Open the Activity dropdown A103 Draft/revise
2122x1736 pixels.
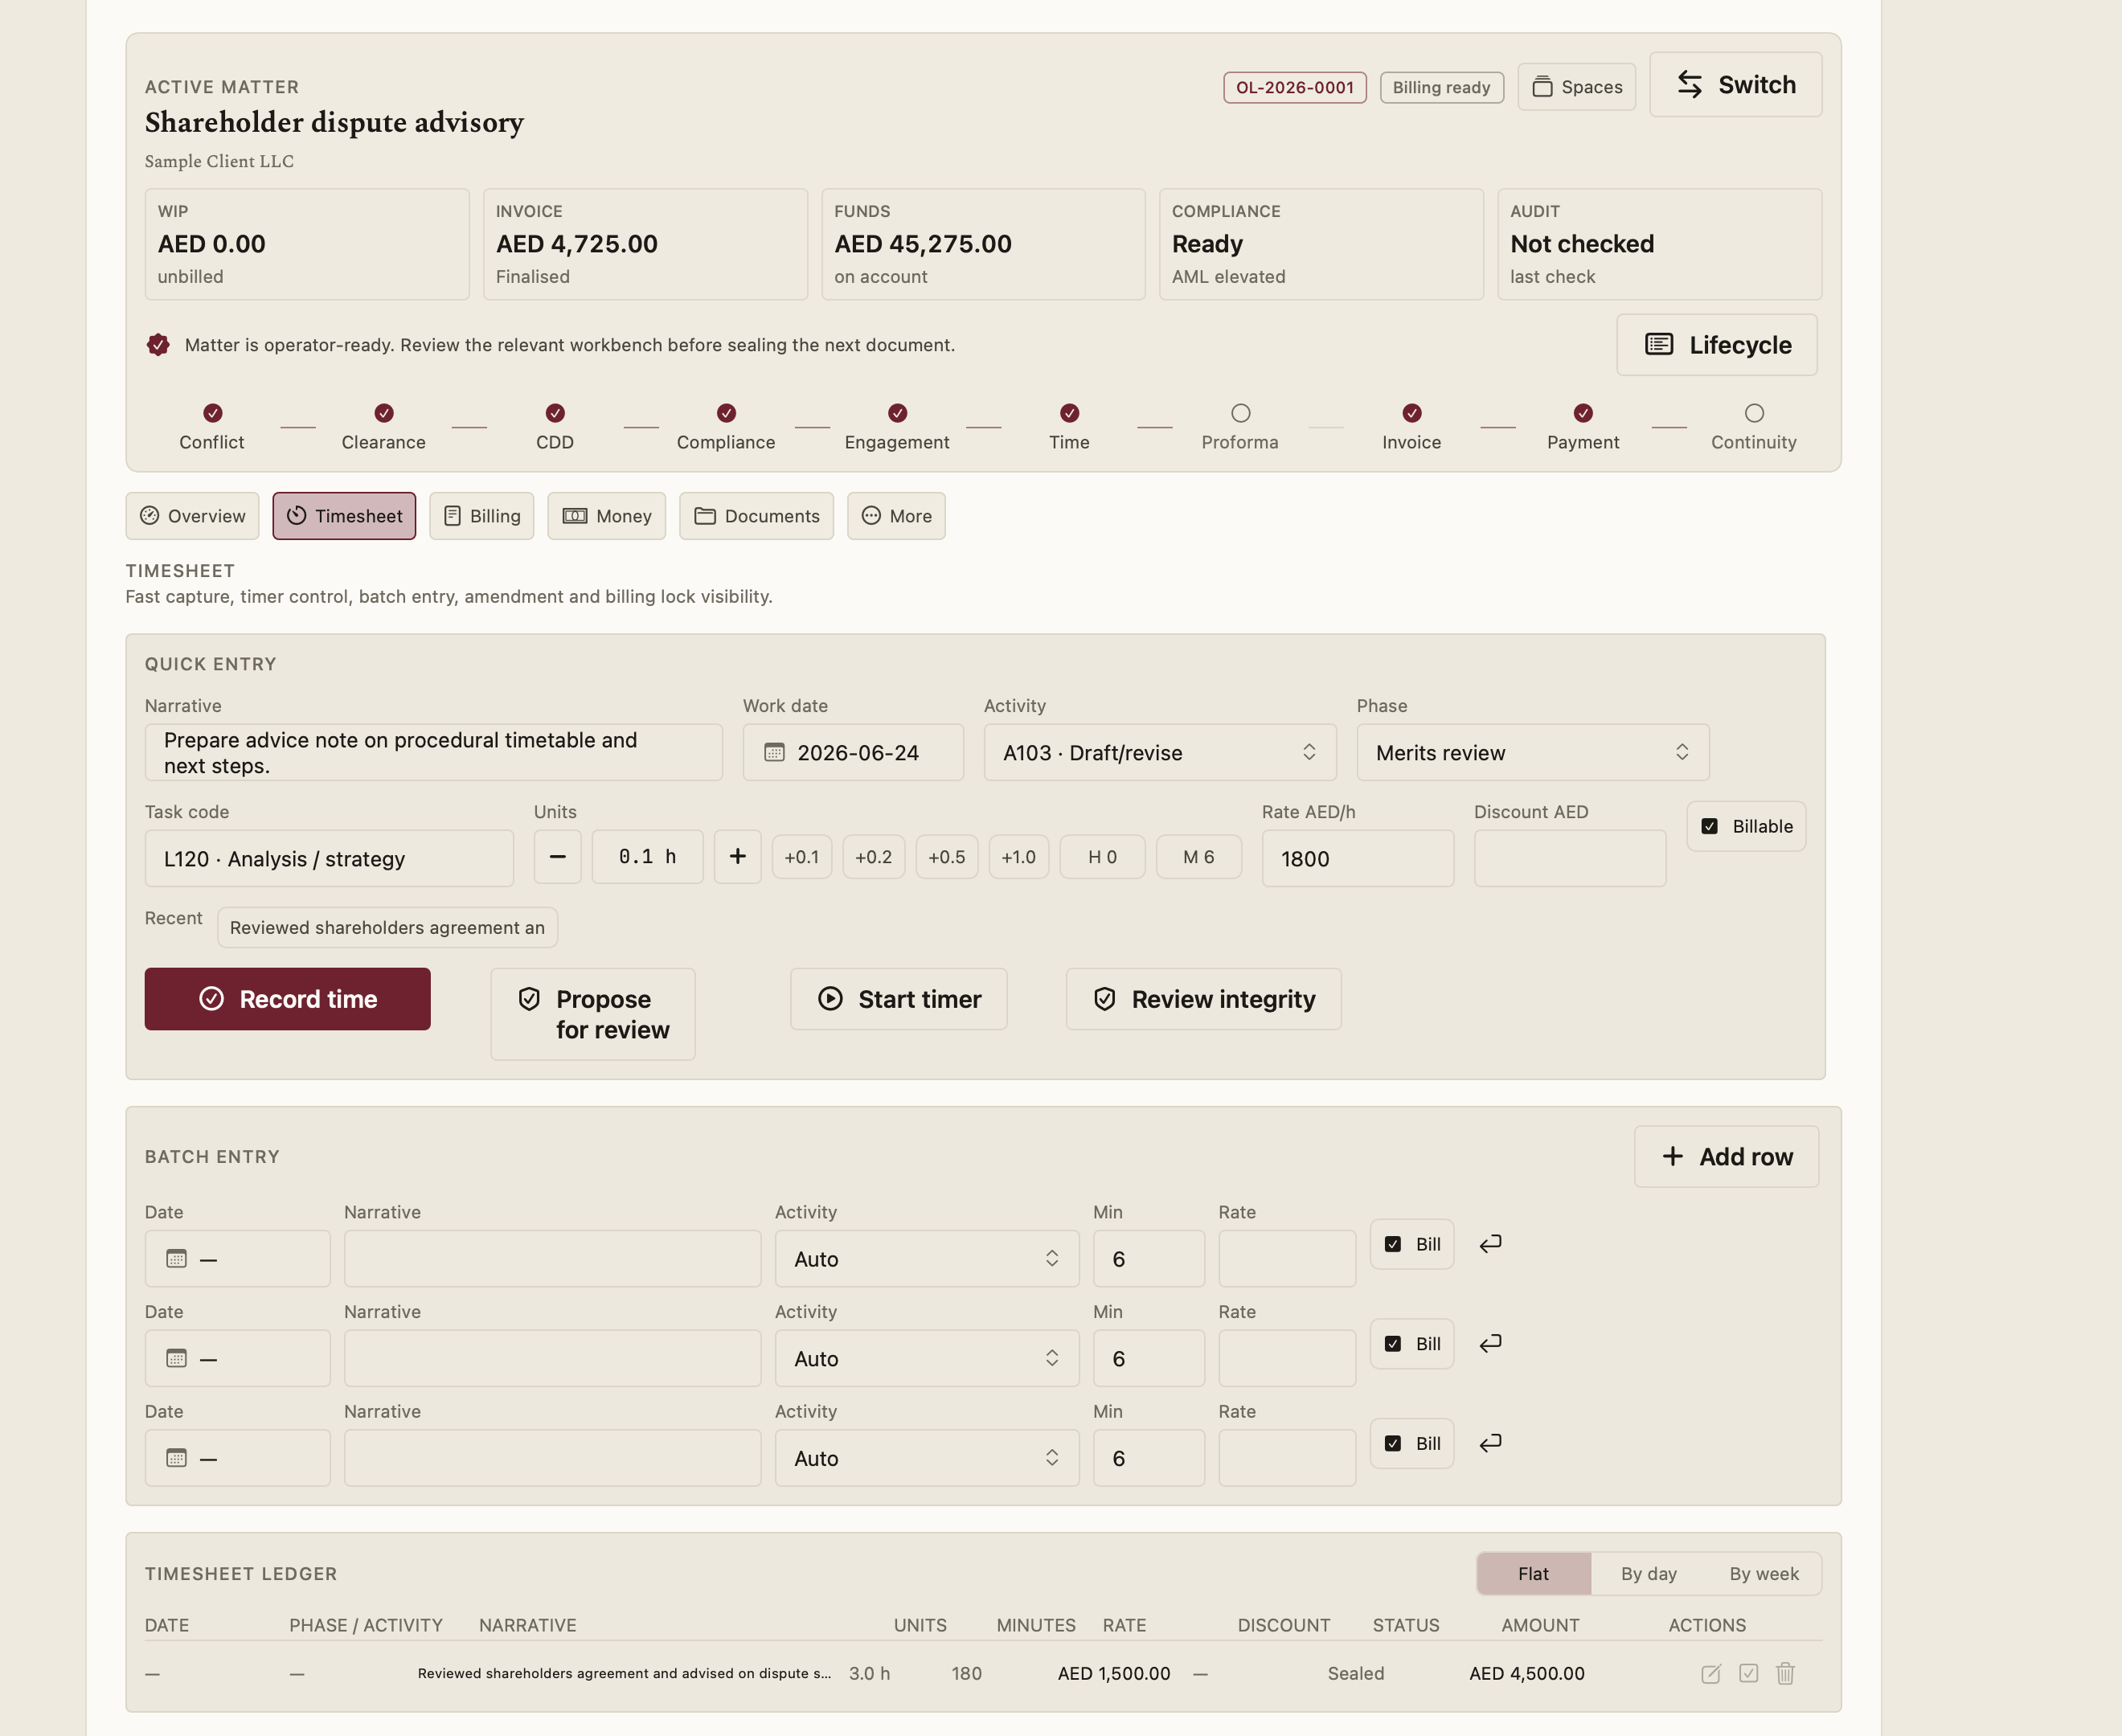pyautogui.click(x=1160, y=753)
